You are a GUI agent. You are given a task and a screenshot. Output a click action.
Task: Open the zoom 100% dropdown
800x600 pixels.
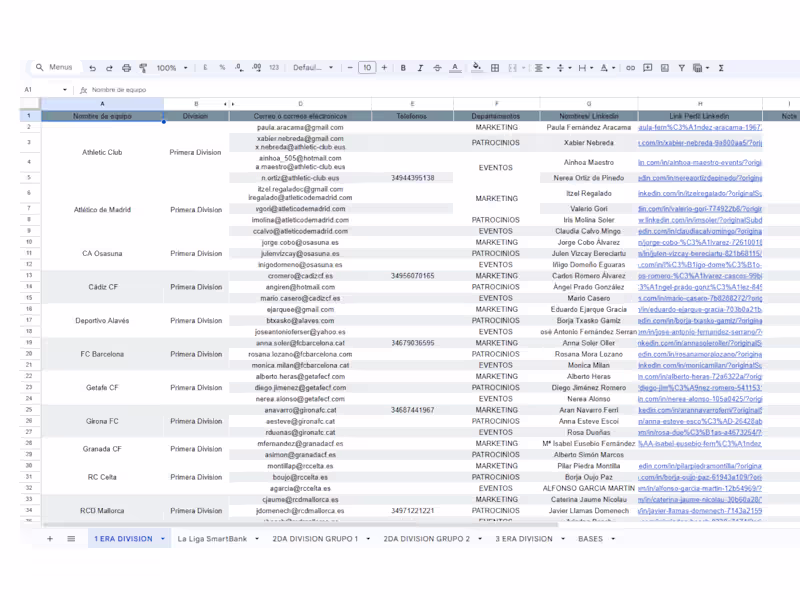coord(172,68)
